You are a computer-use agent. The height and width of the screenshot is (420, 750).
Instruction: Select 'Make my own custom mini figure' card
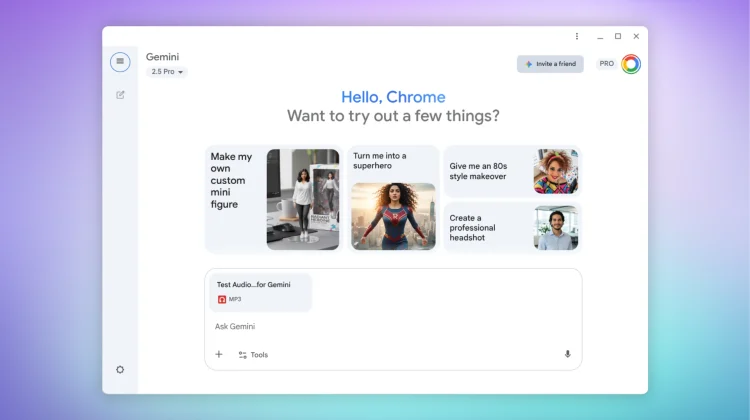pyautogui.click(x=272, y=199)
